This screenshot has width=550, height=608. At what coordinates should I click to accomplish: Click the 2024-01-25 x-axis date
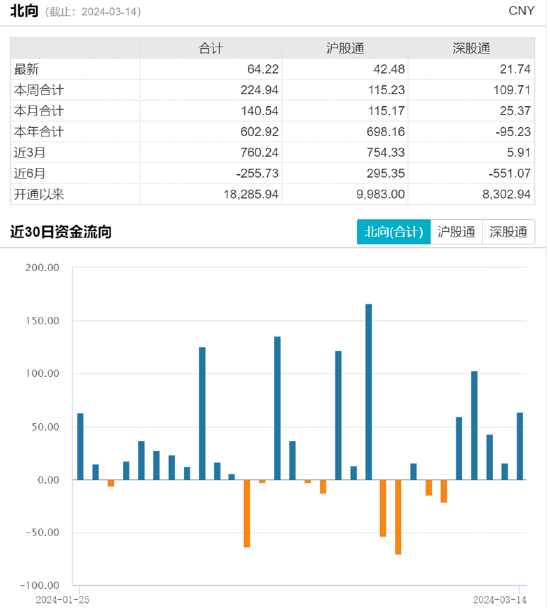(62, 600)
